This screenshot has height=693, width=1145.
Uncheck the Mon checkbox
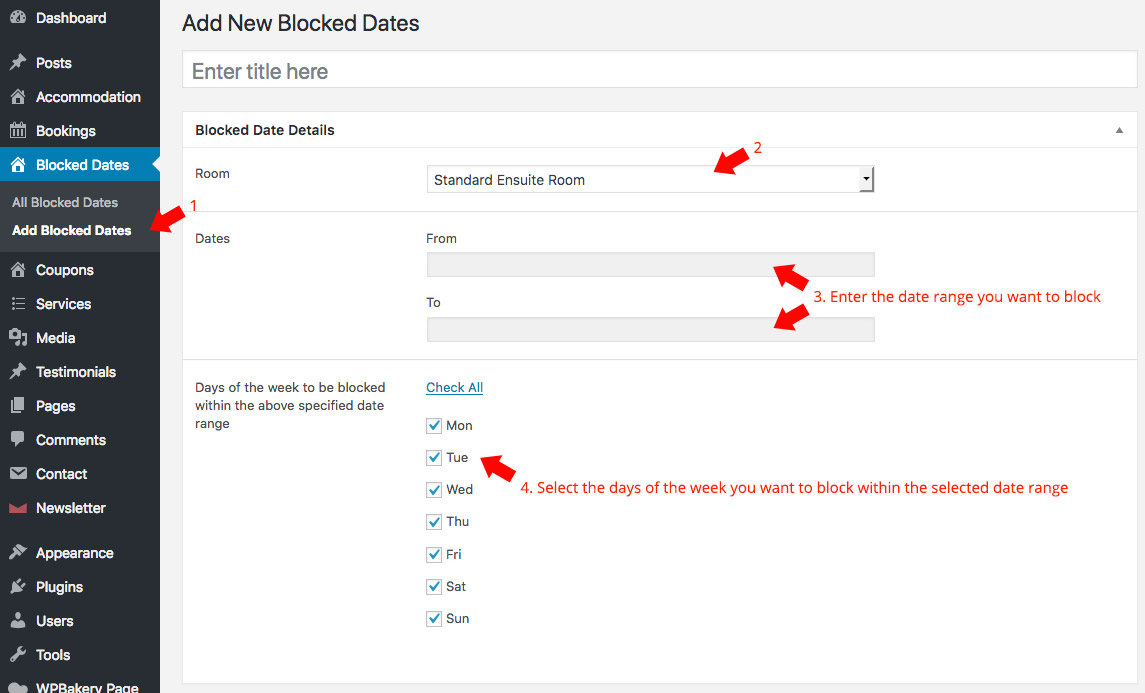[x=434, y=426]
